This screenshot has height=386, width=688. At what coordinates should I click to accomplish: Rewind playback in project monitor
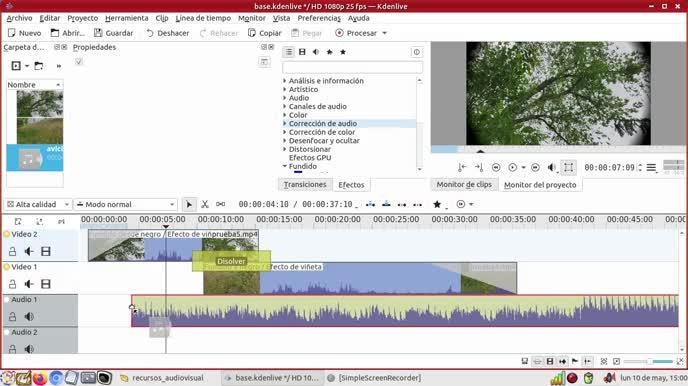496,168
